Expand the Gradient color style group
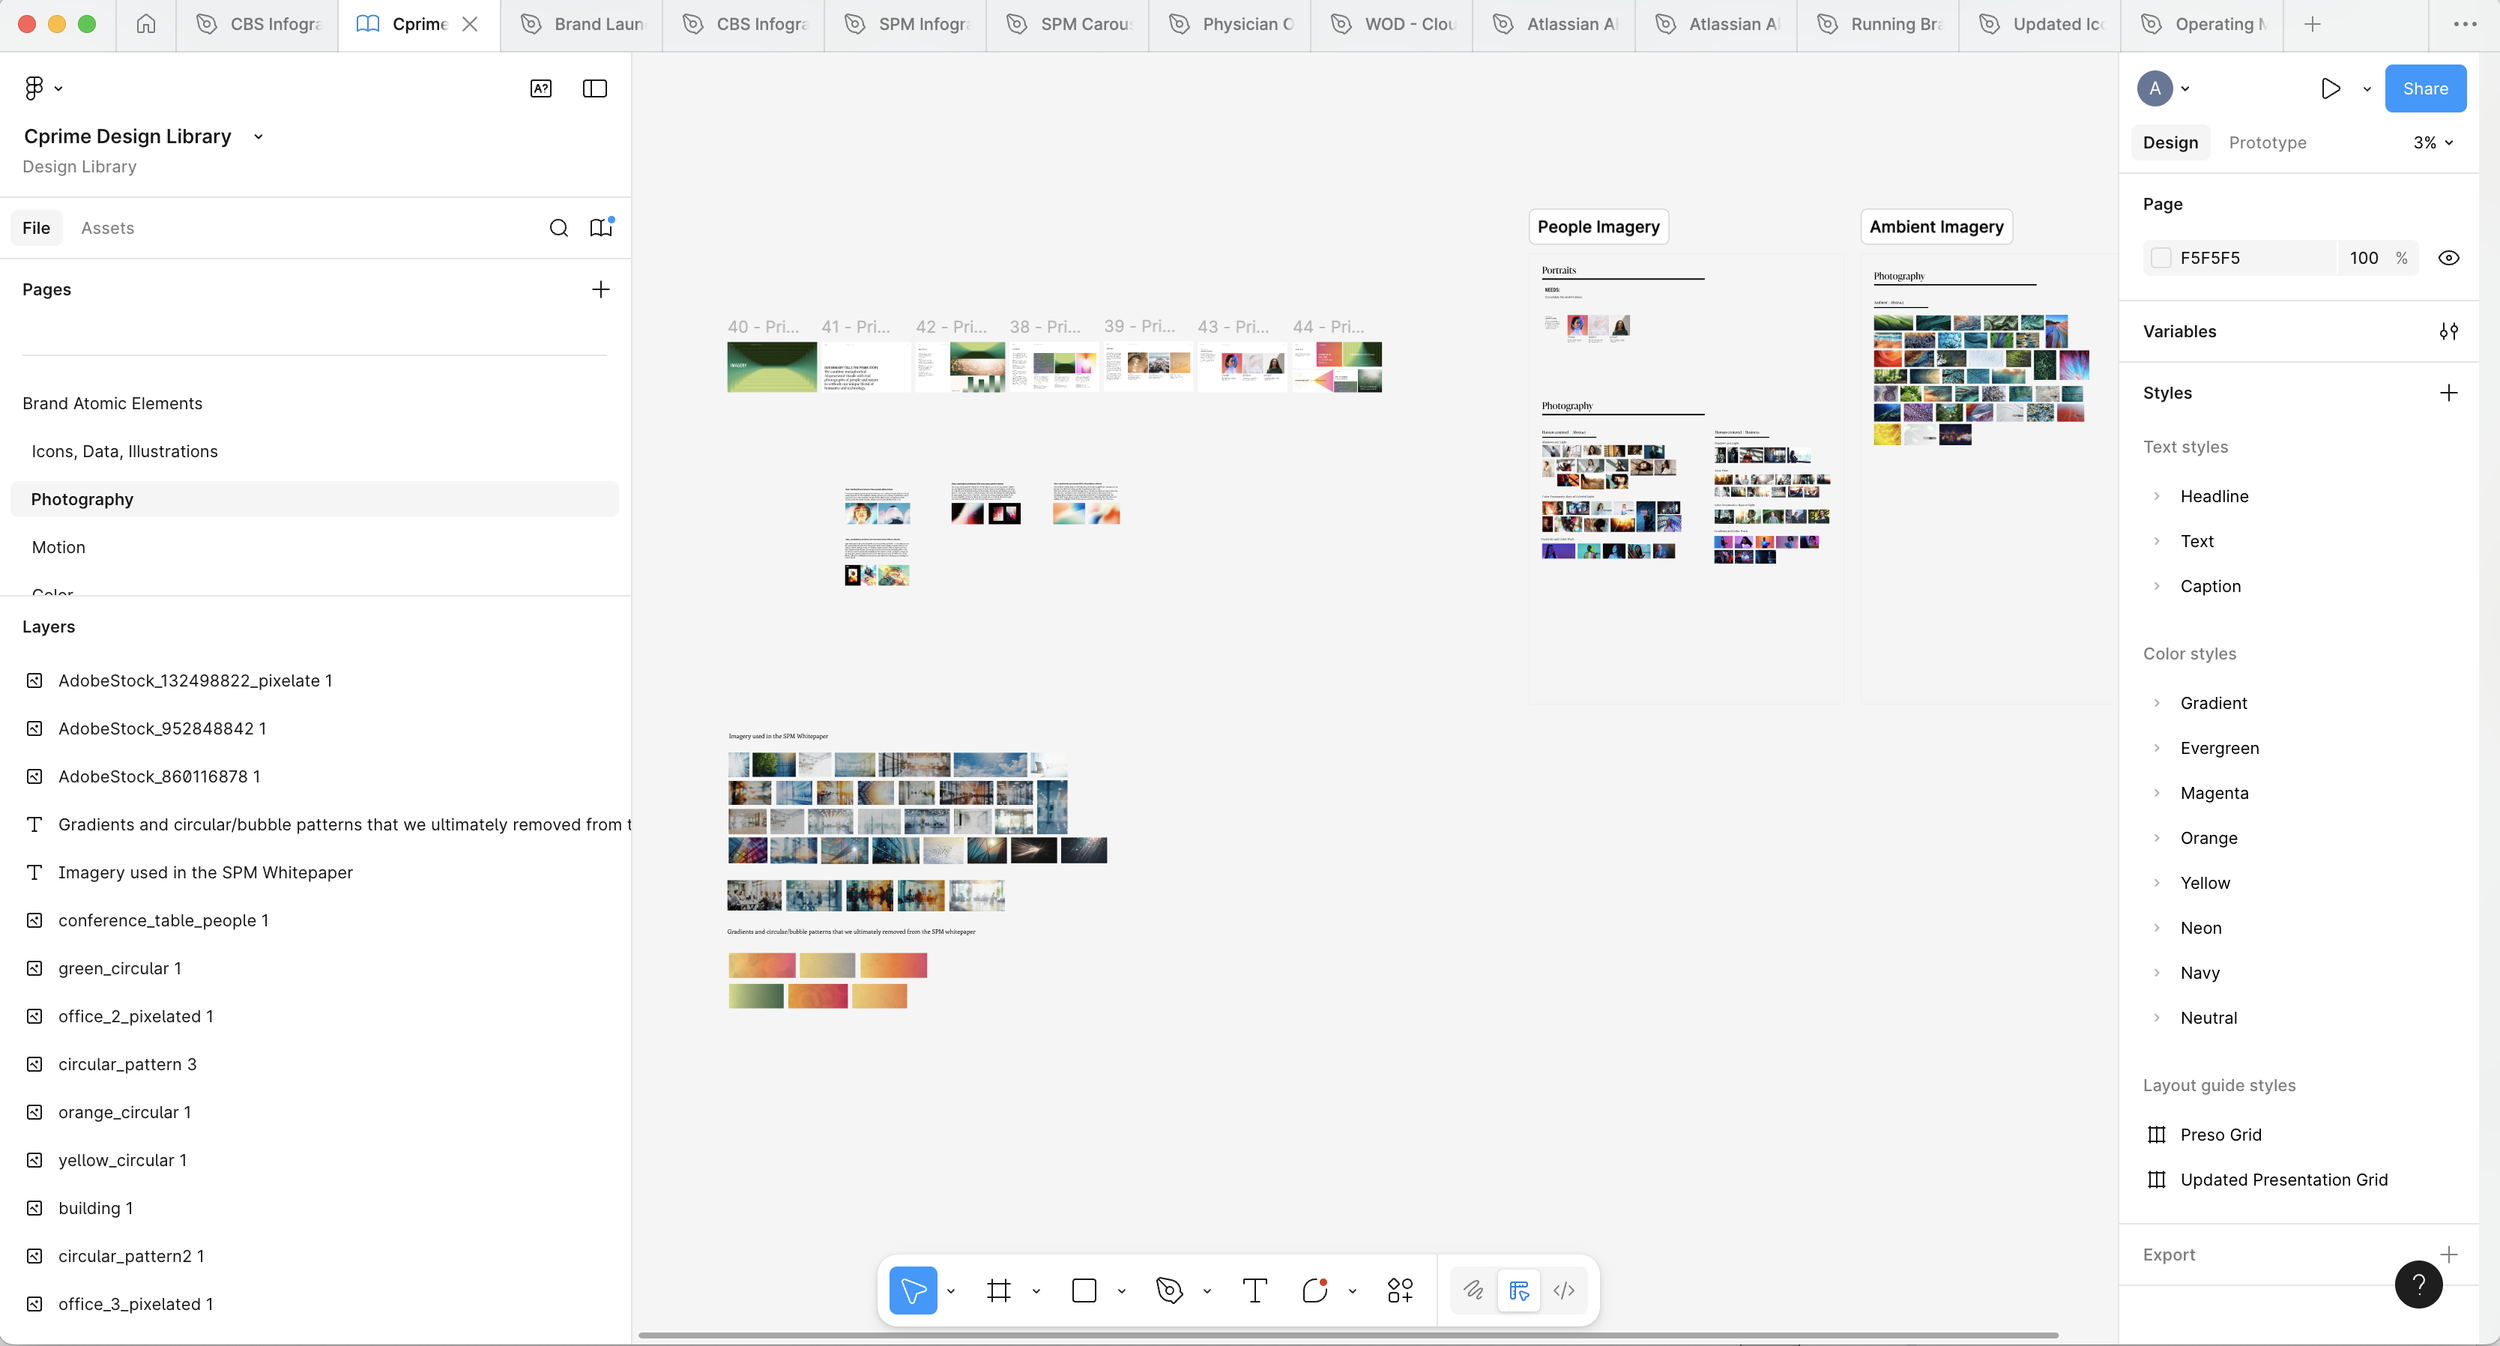 (2157, 703)
